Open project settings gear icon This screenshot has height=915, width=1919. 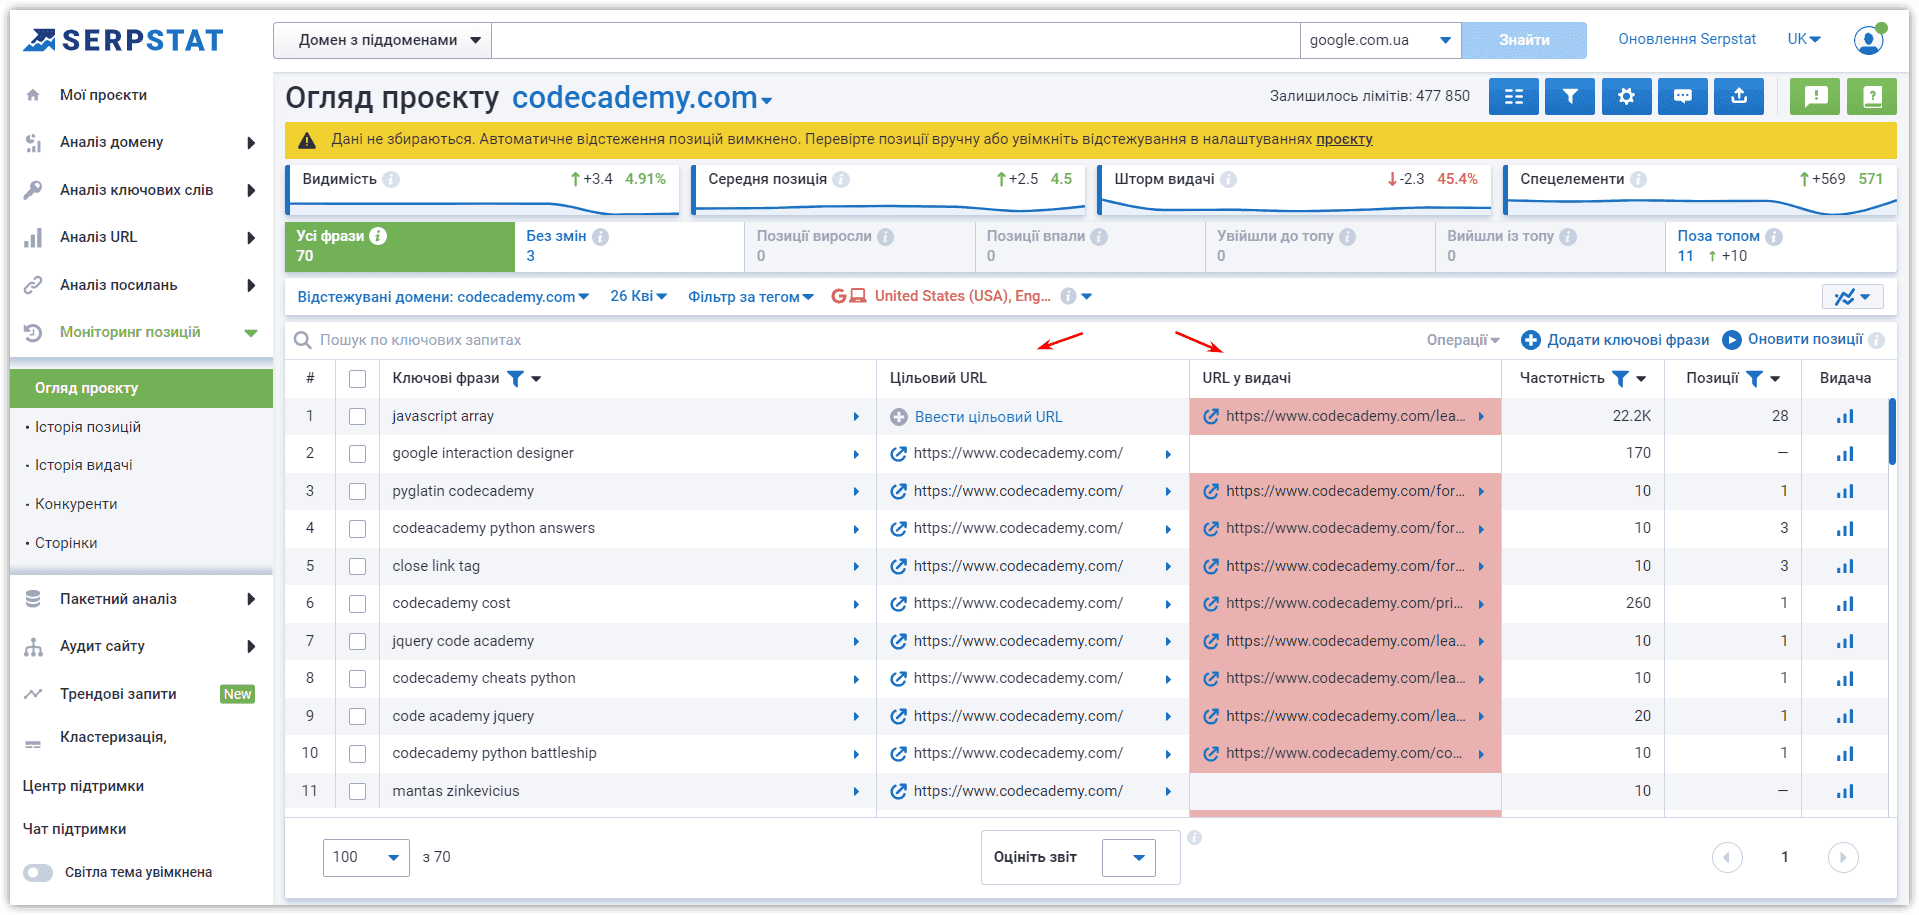click(x=1627, y=97)
